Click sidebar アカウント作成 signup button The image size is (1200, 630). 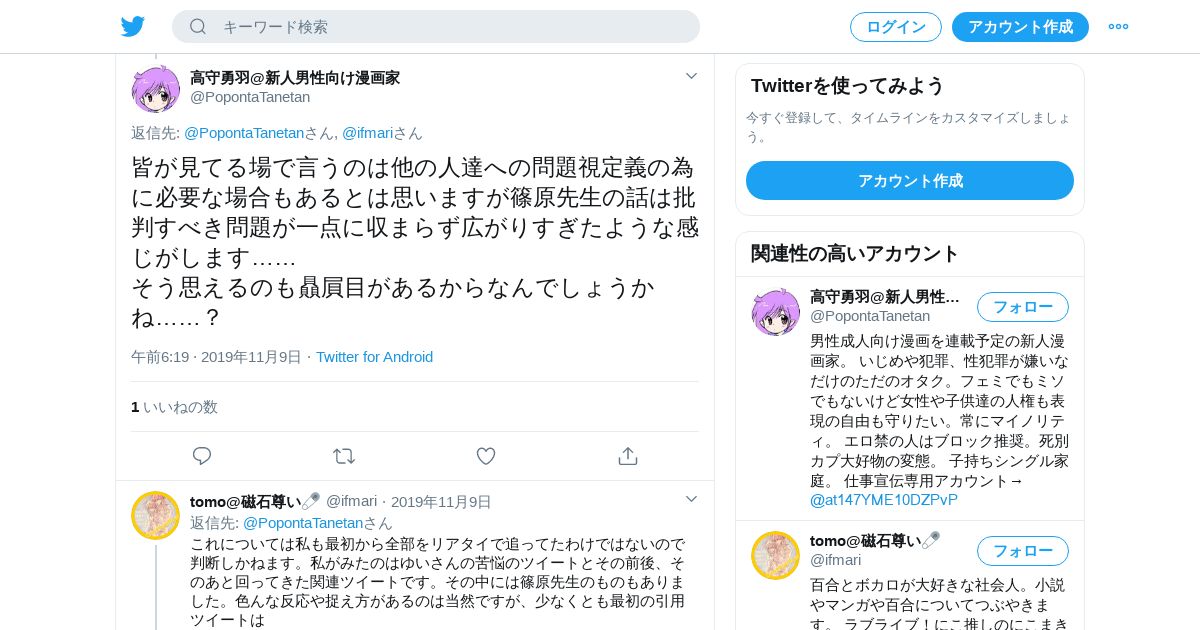click(x=910, y=181)
